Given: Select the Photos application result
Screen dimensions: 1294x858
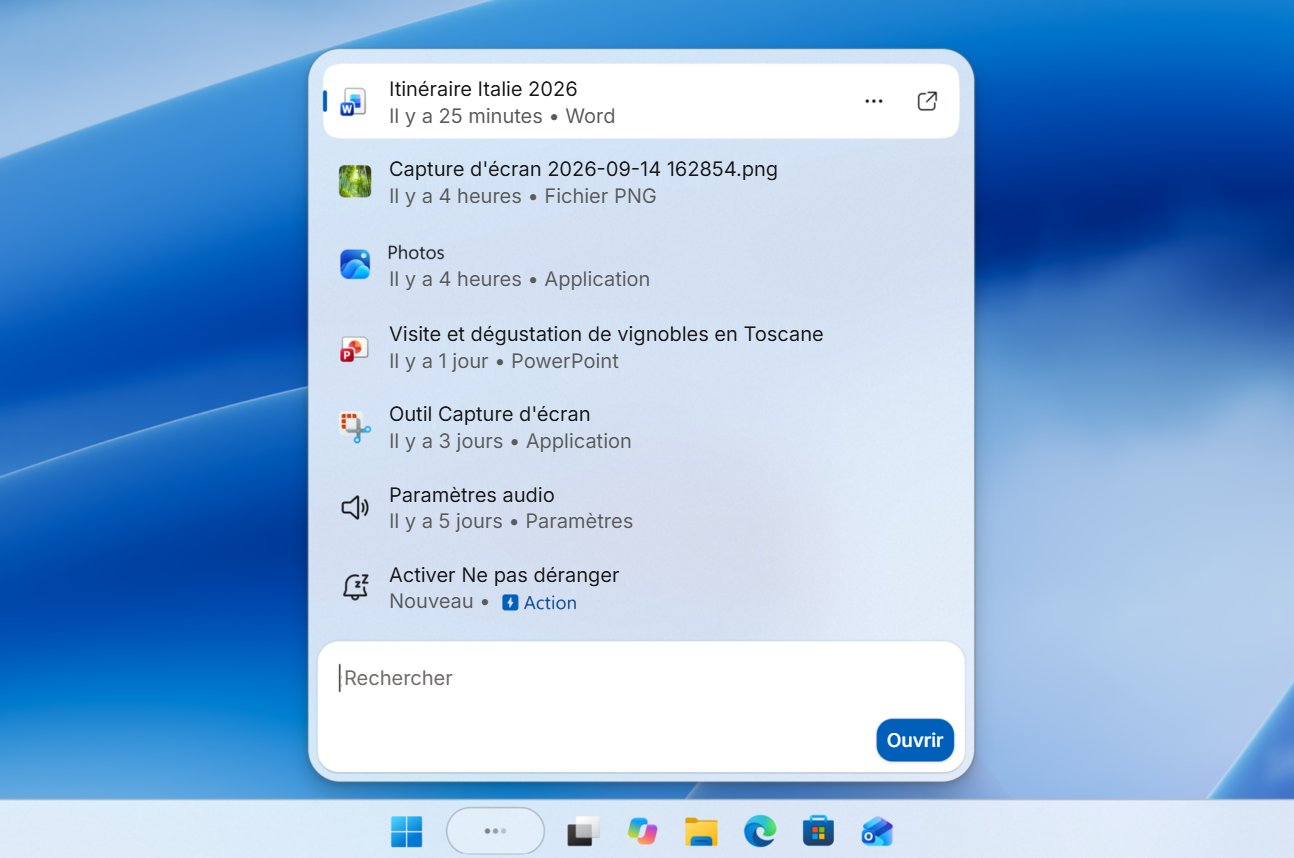Looking at the screenshot, I should pos(641,265).
